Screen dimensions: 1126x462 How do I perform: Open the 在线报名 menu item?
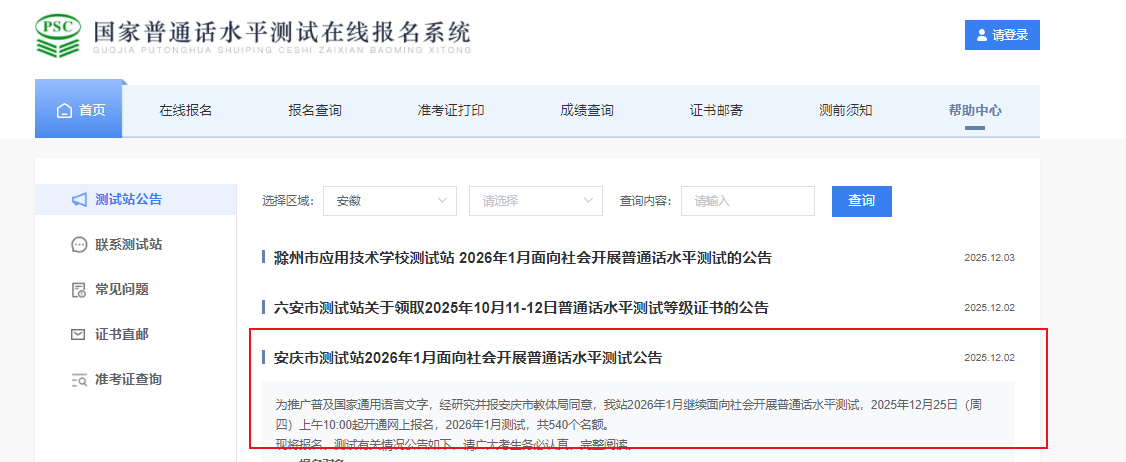[x=185, y=111]
